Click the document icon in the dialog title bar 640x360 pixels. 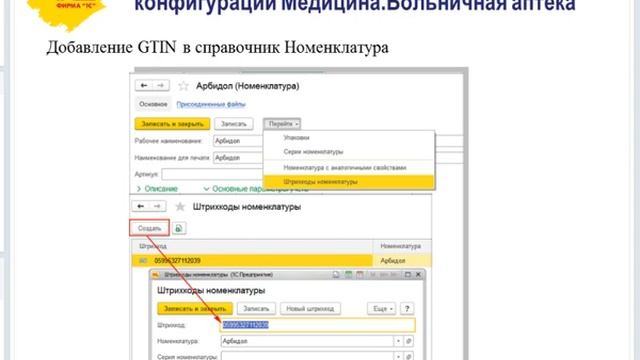[336, 275]
